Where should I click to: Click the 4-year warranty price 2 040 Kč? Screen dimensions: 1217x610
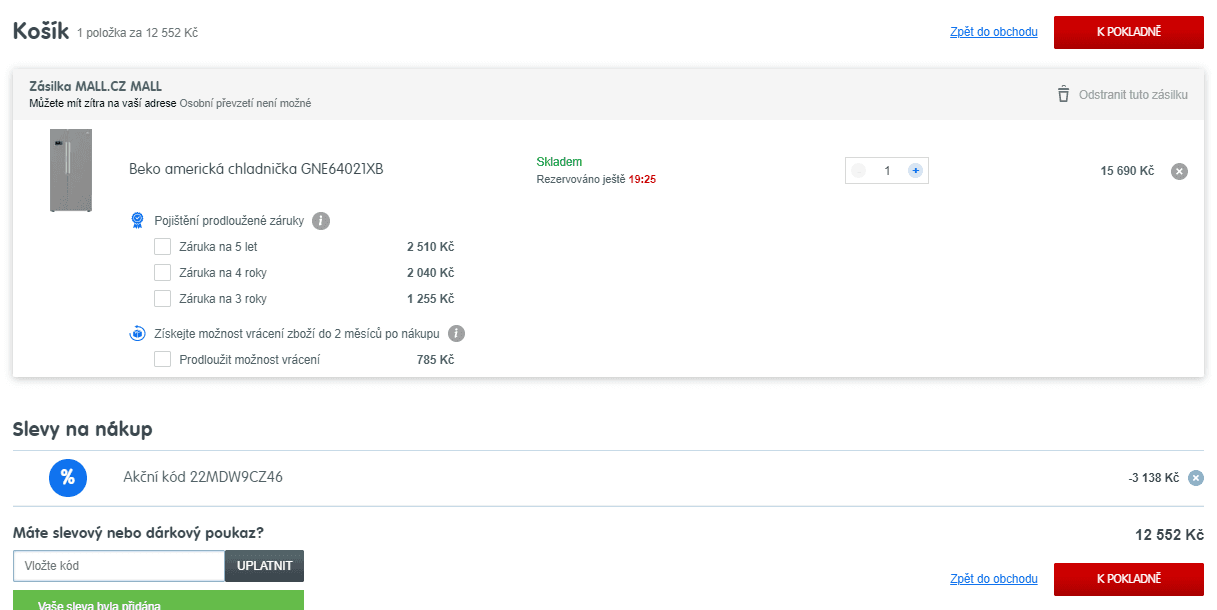click(430, 272)
